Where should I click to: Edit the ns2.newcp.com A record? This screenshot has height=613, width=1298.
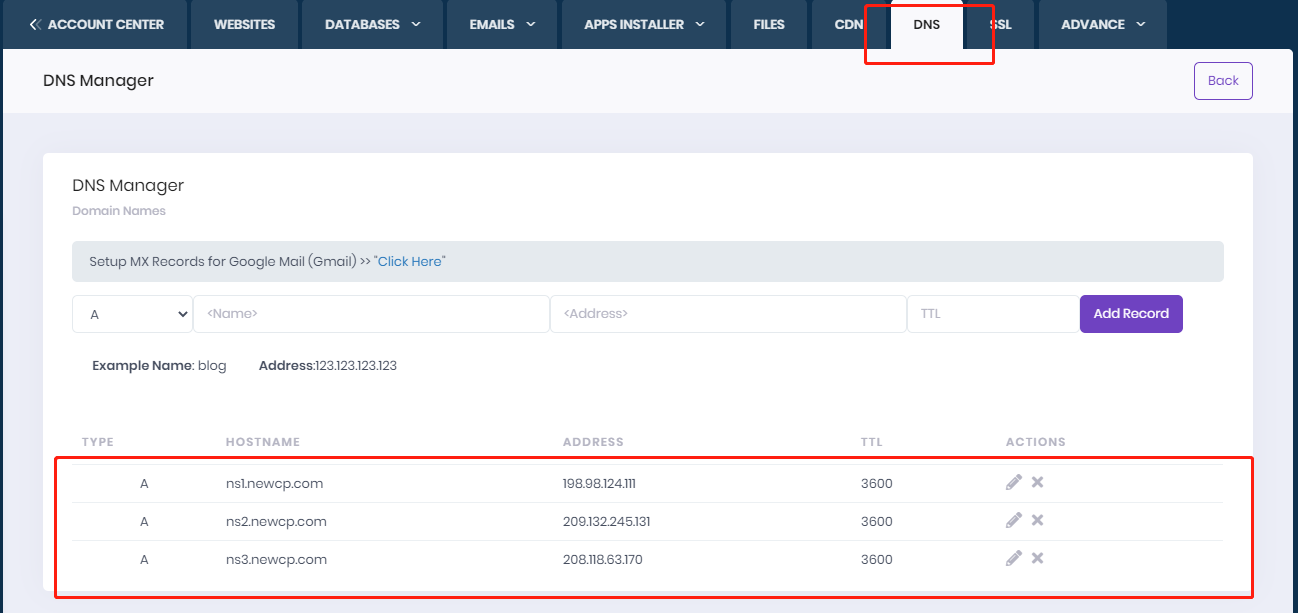point(1013,520)
